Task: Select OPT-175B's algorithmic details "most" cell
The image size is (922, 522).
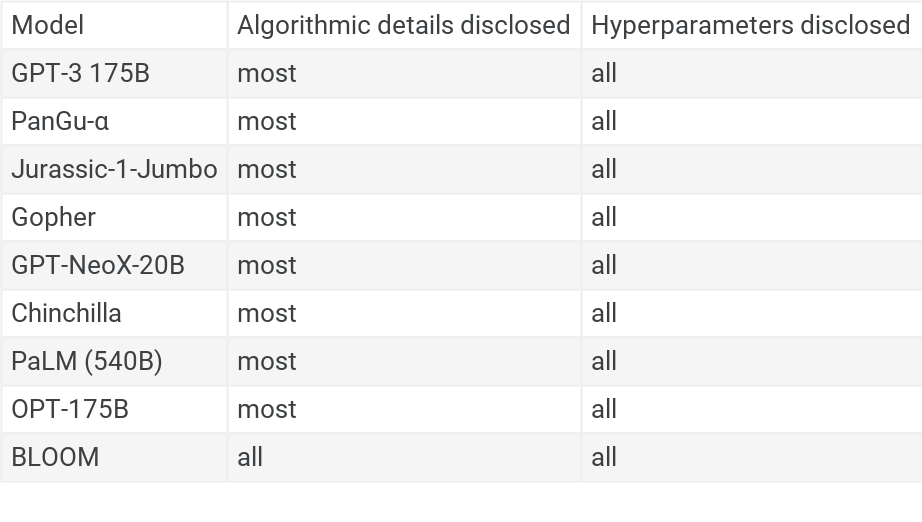Action: pos(267,409)
